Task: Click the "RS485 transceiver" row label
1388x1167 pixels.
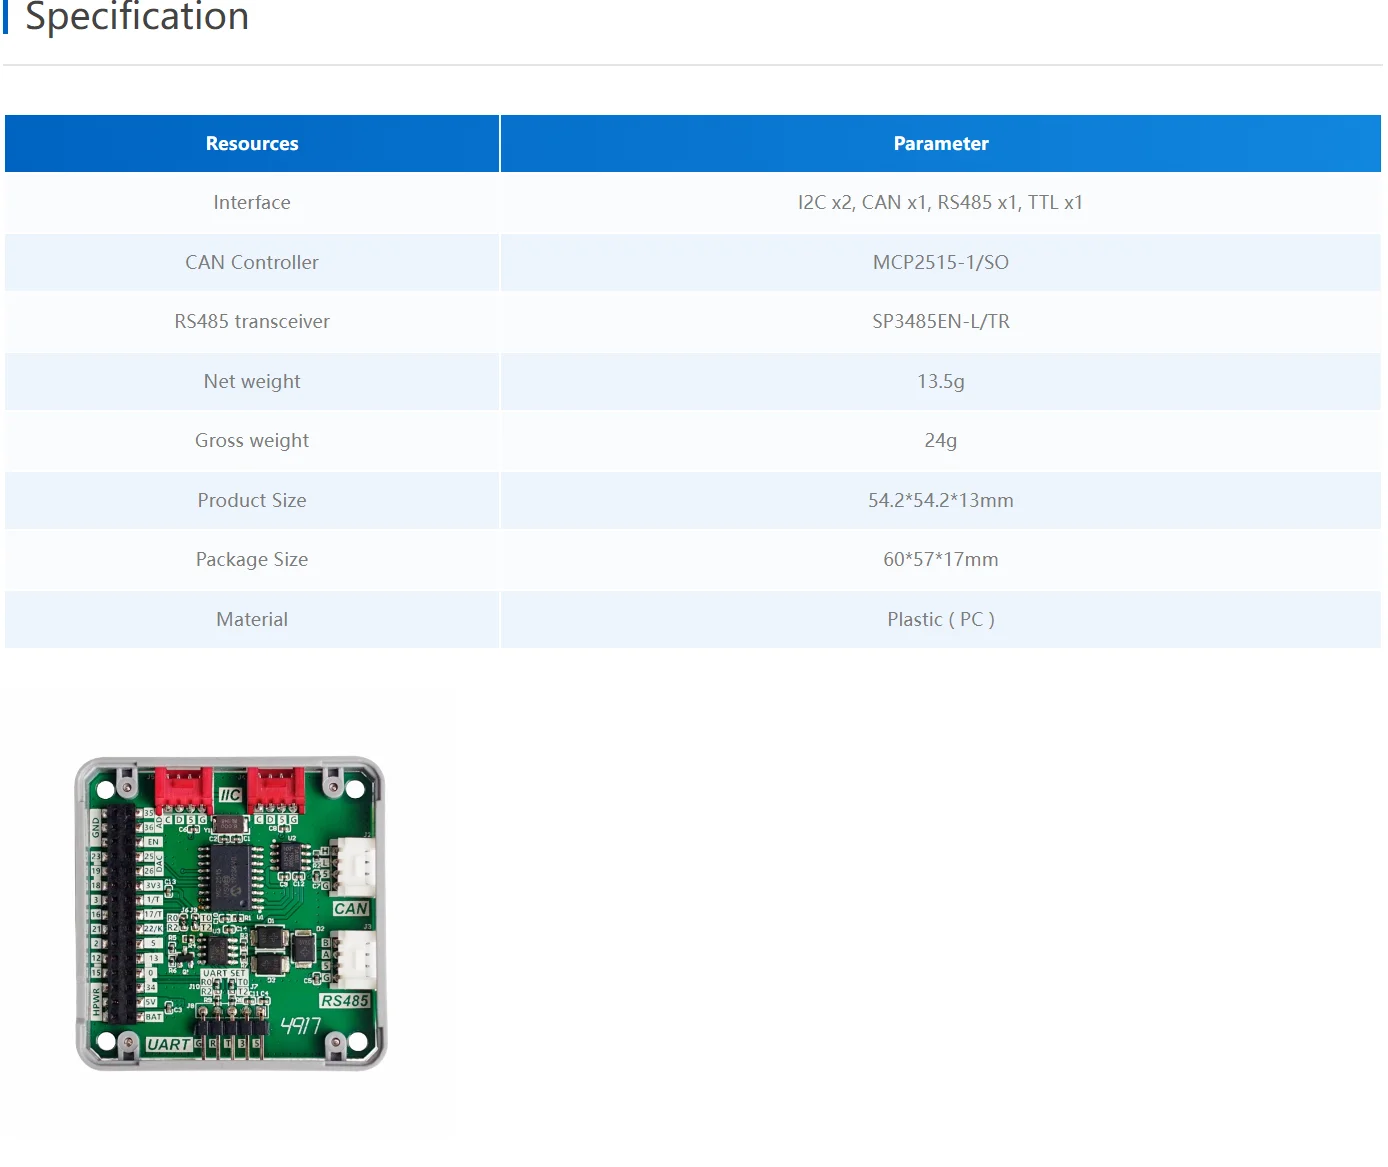Action: point(252,322)
